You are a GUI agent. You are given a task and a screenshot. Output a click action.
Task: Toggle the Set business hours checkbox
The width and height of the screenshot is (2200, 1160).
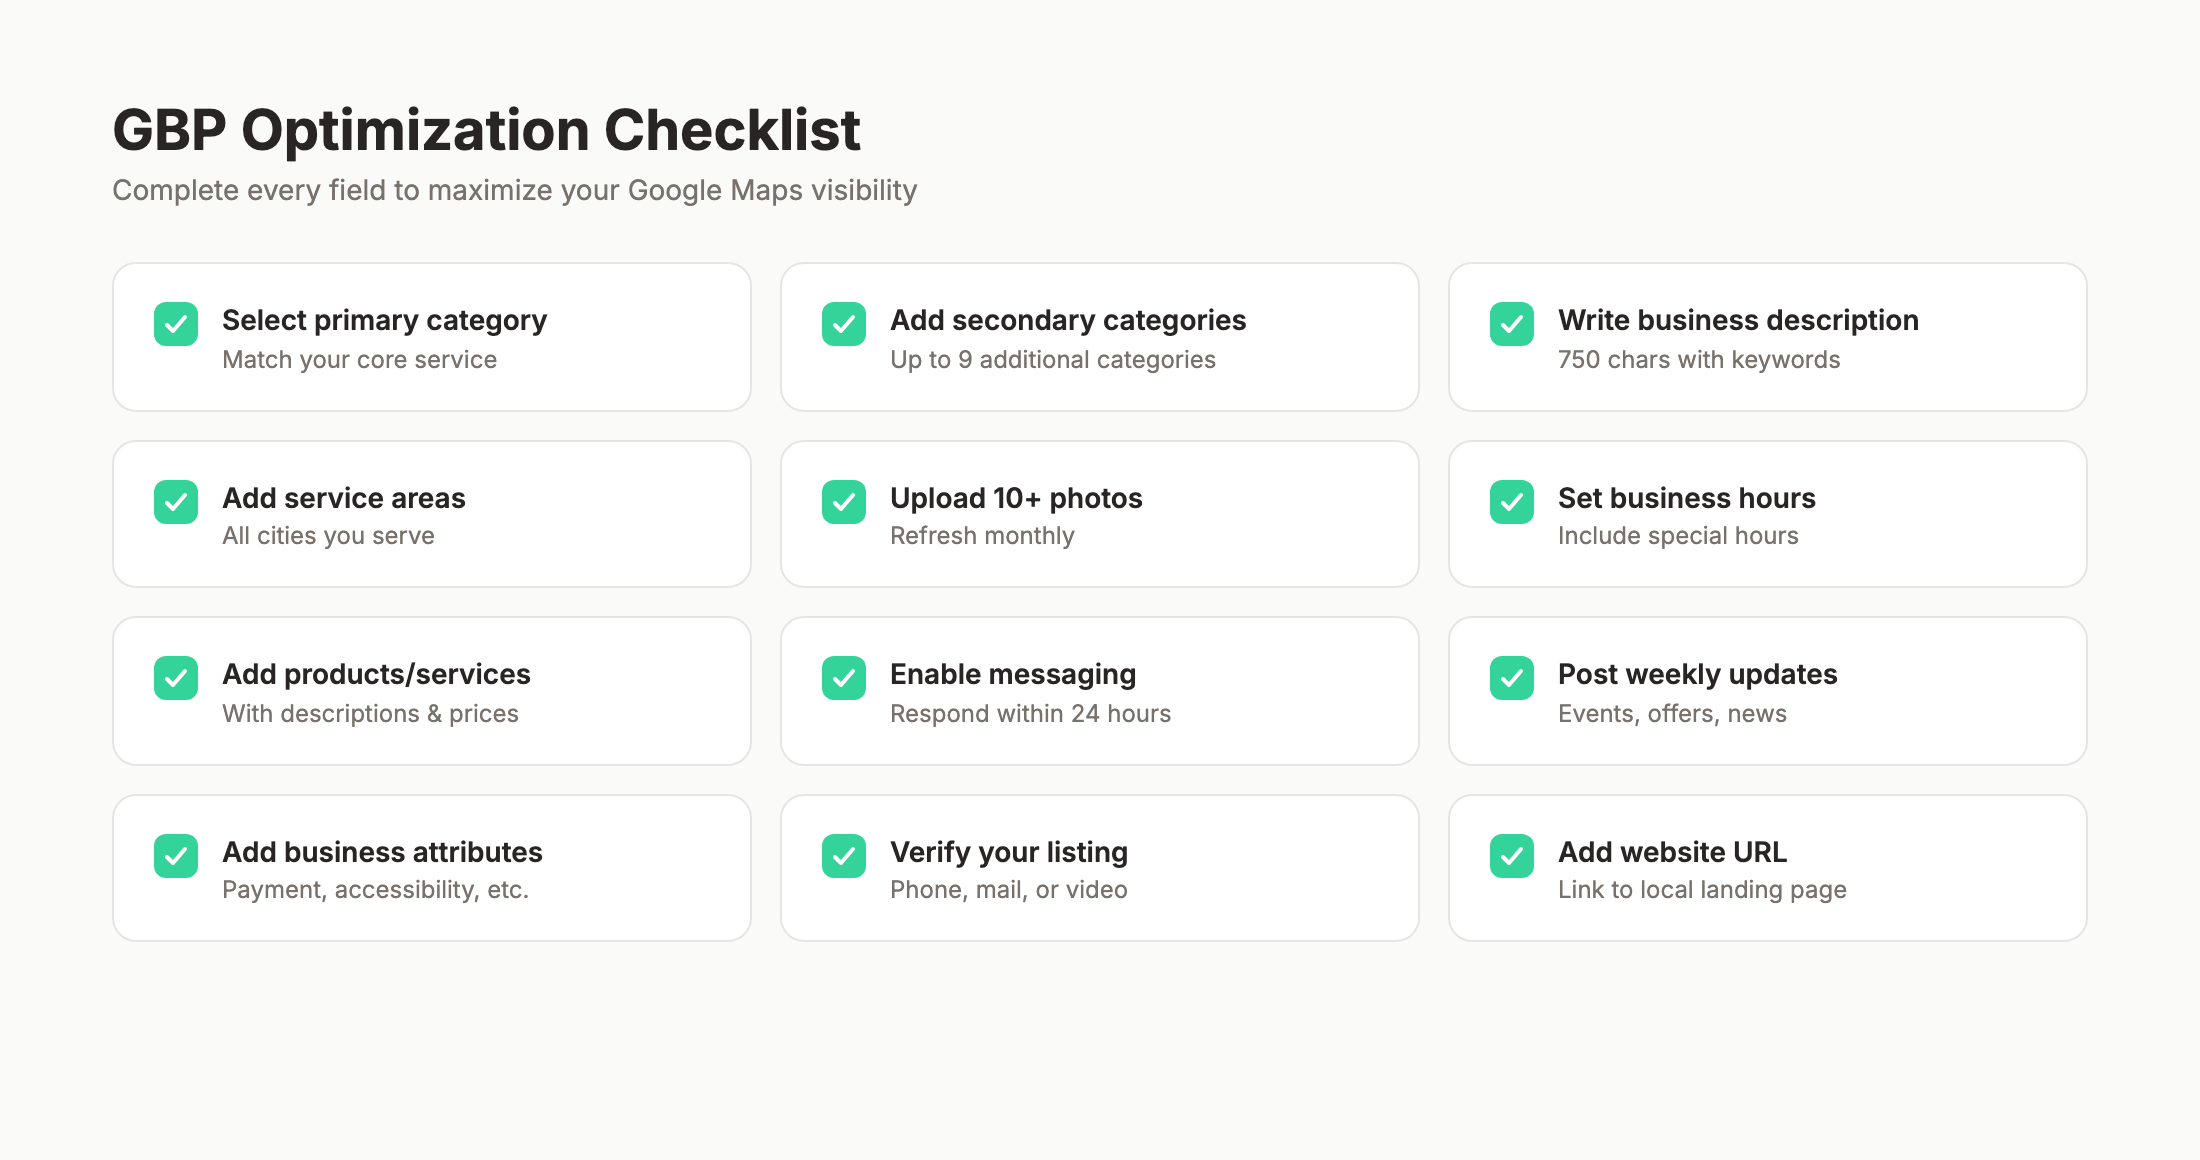[1511, 502]
